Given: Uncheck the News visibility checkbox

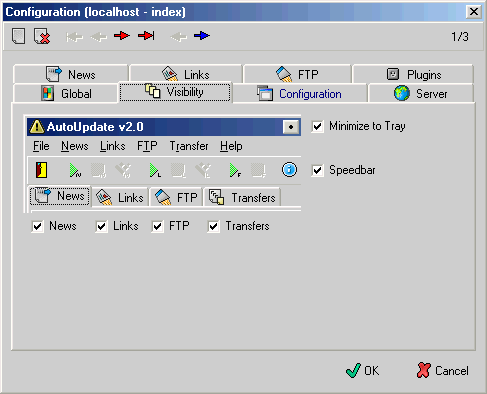Looking at the screenshot, I should click(x=37, y=226).
